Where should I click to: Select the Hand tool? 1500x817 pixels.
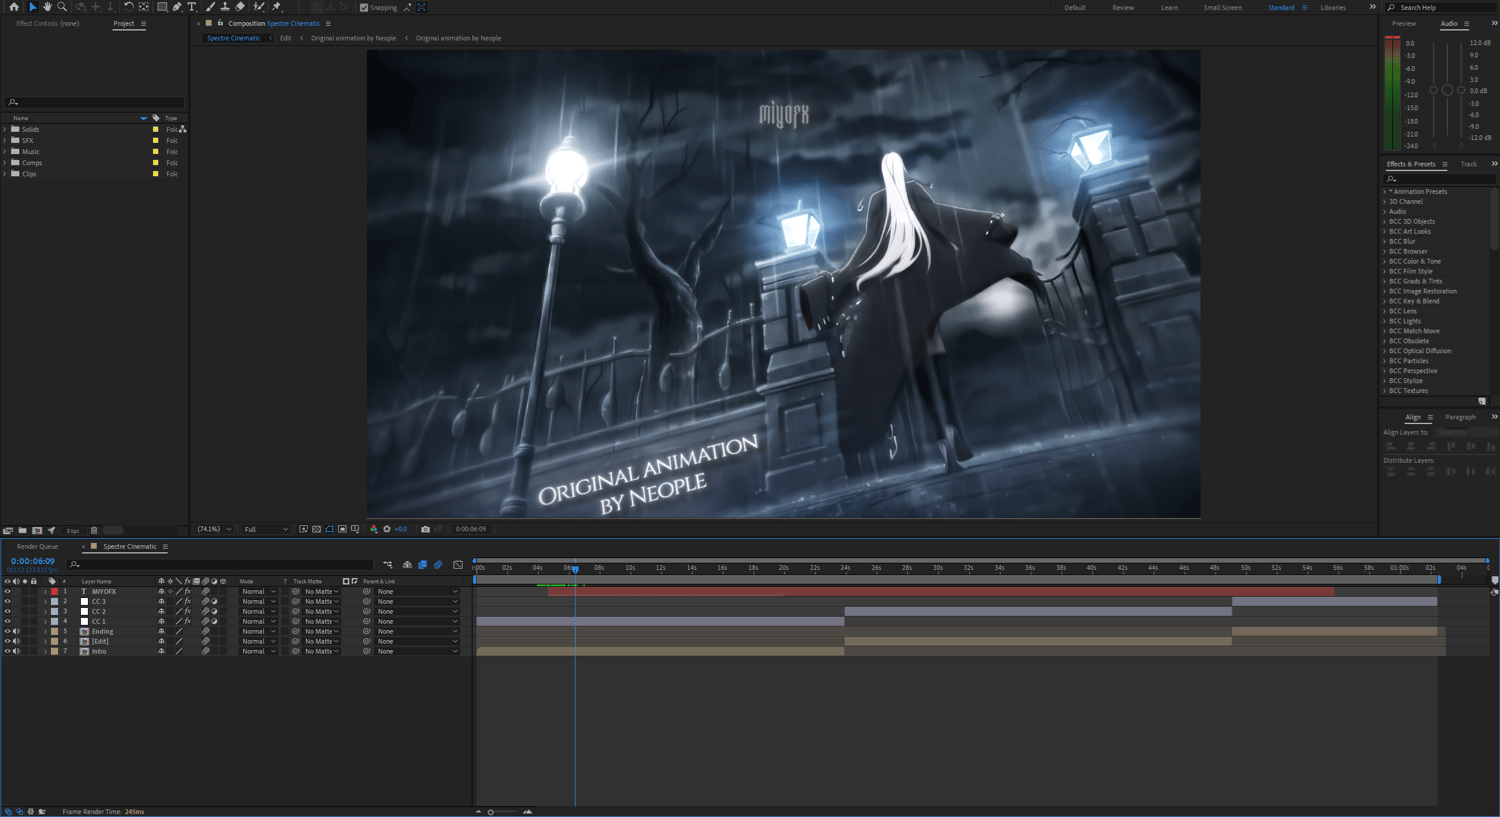pyautogui.click(x=47, y=7)
